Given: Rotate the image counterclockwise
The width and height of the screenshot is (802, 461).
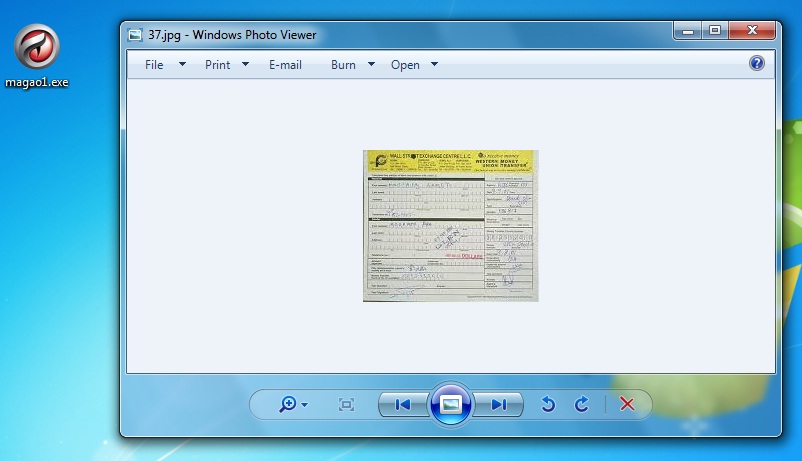Looking at the screenshot, I should coord(548,405).
